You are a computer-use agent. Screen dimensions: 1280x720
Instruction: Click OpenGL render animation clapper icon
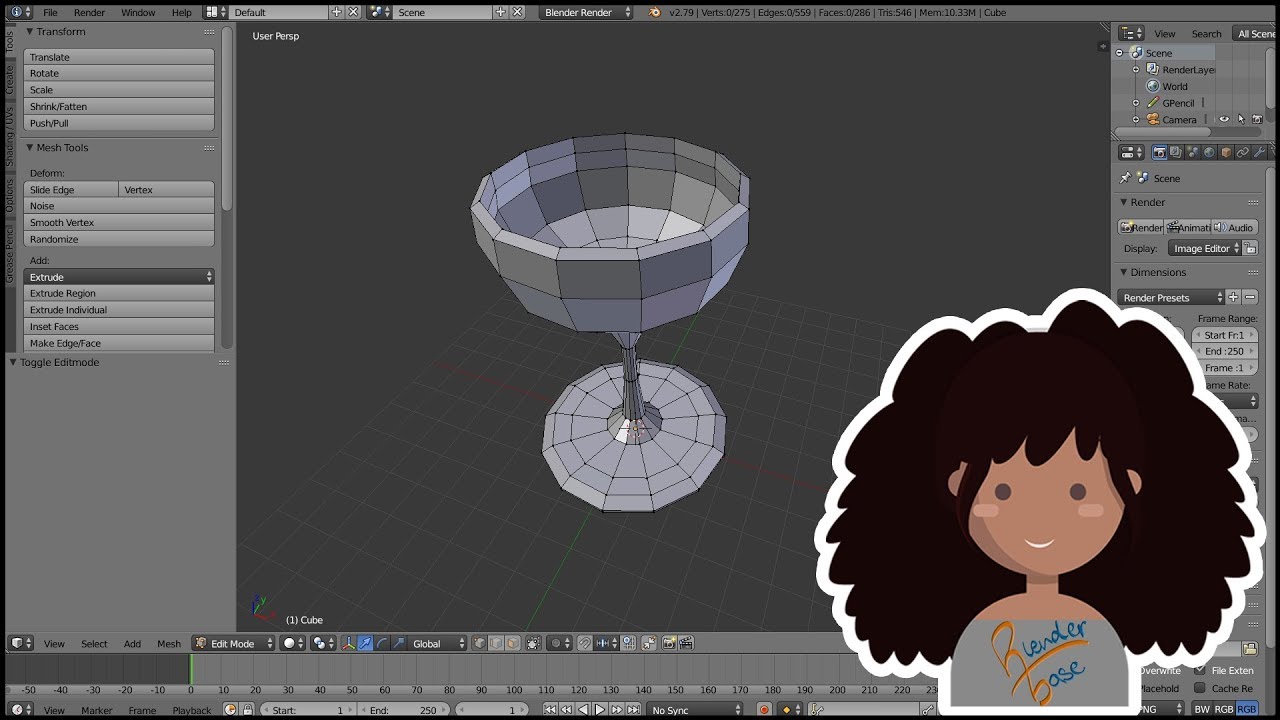[688, 643]
